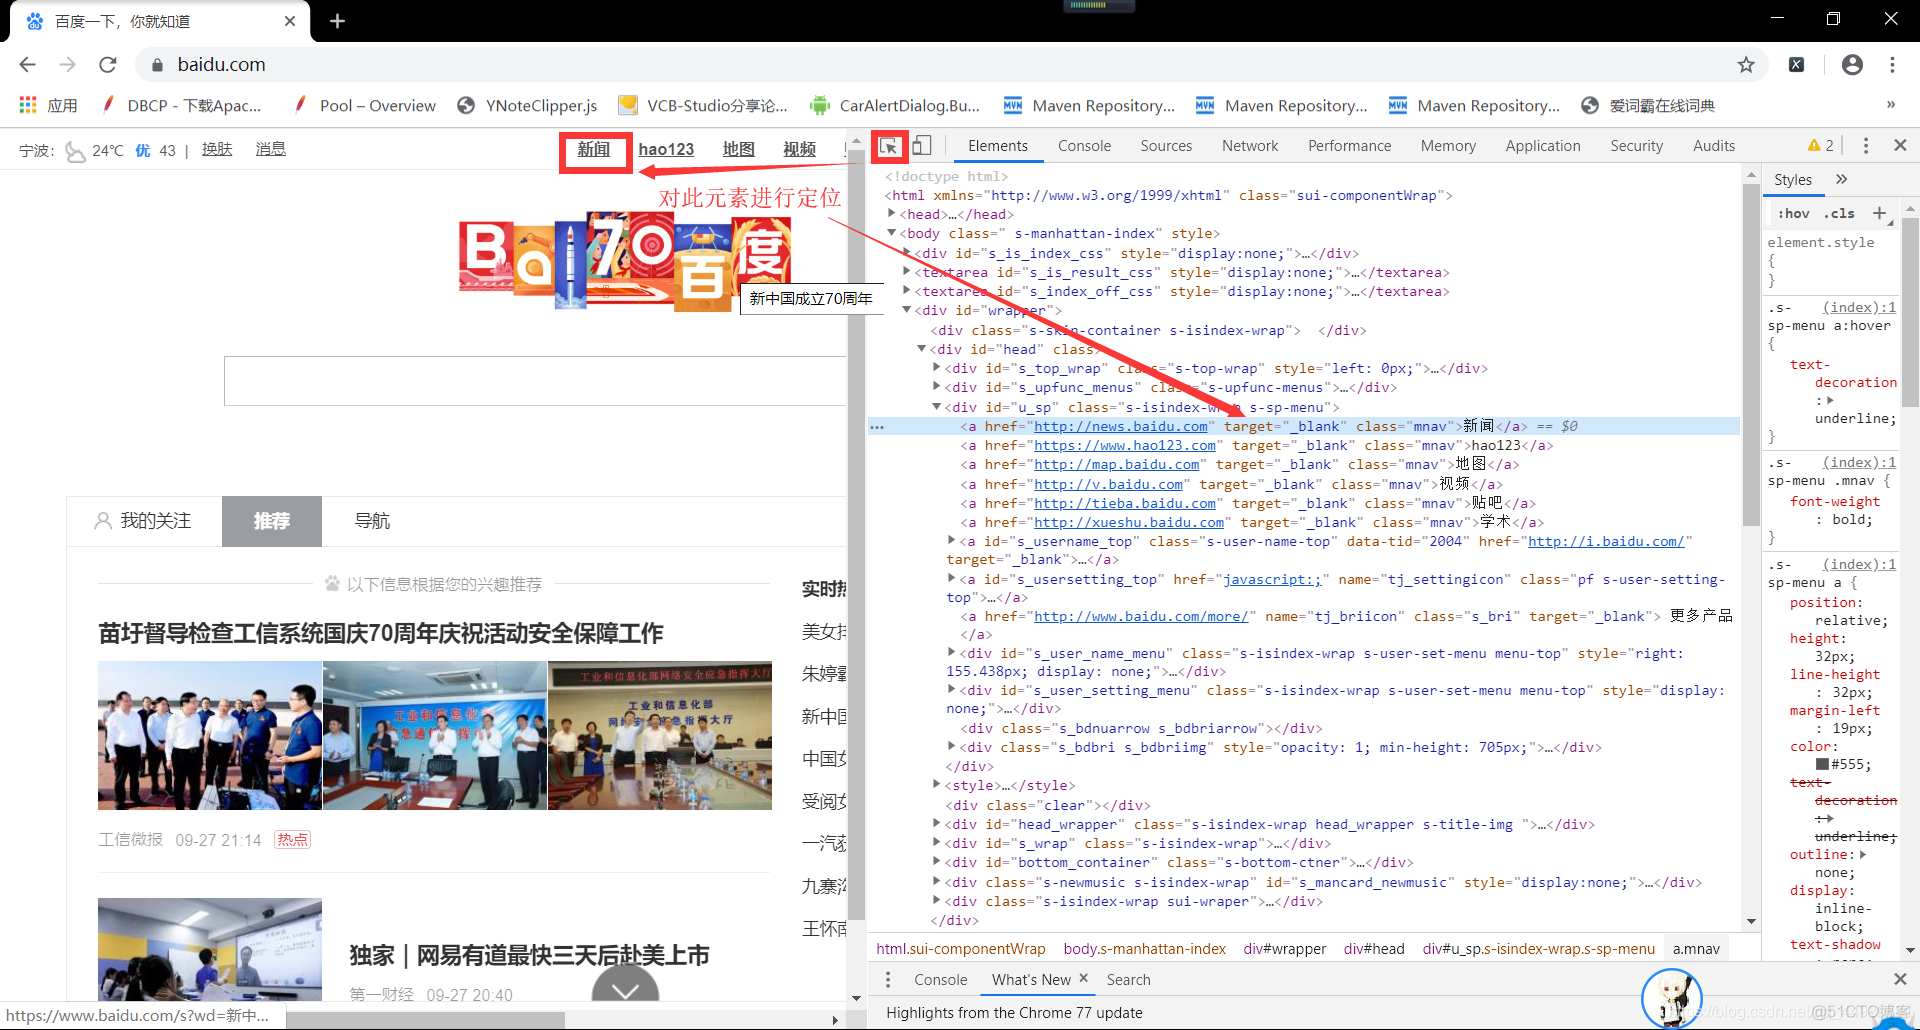Open the Chrome profile avatar icon
This screenshot has height=1030, width=1920.
tap(1852, 65)
